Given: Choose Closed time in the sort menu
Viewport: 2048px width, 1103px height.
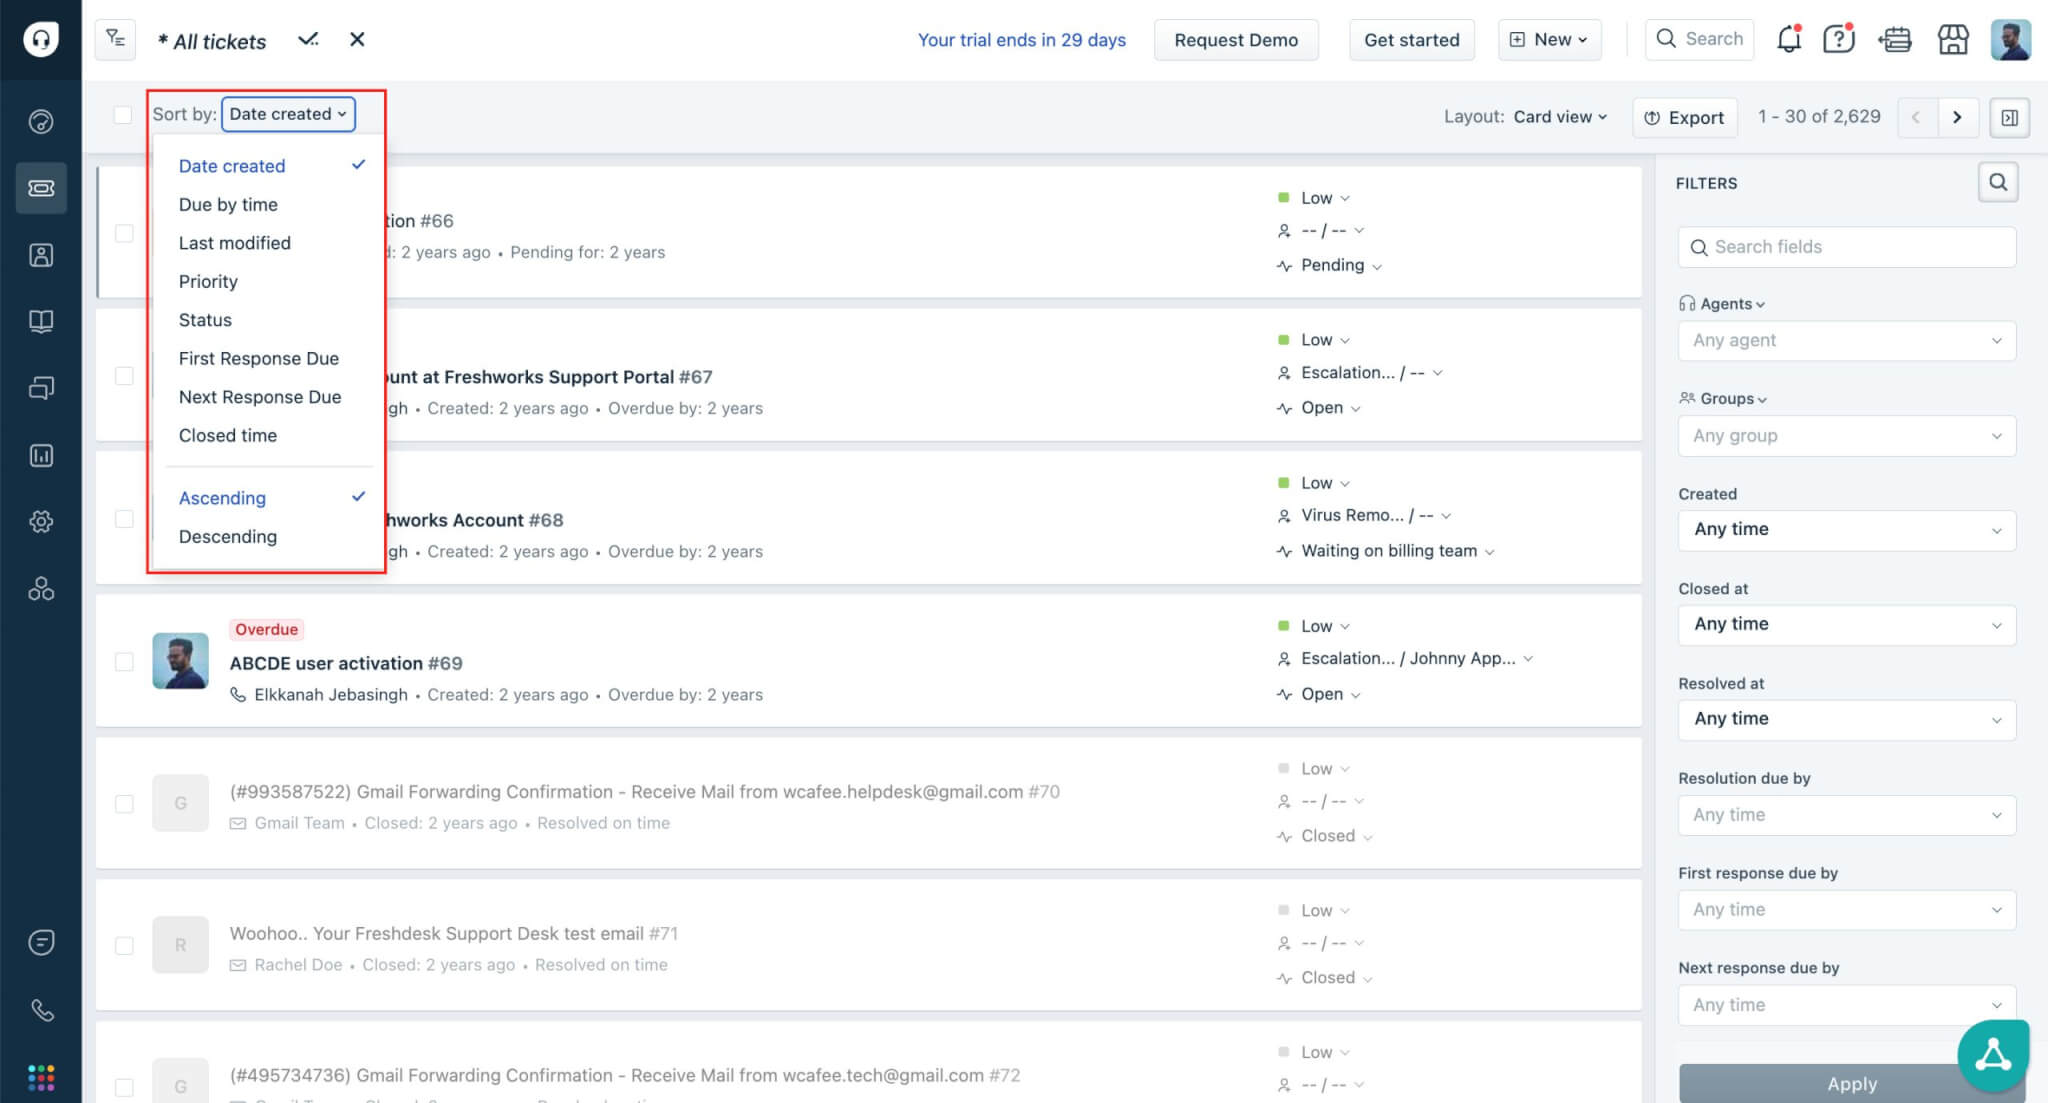Looking at the screenshot, I should (x=227, y=435).
